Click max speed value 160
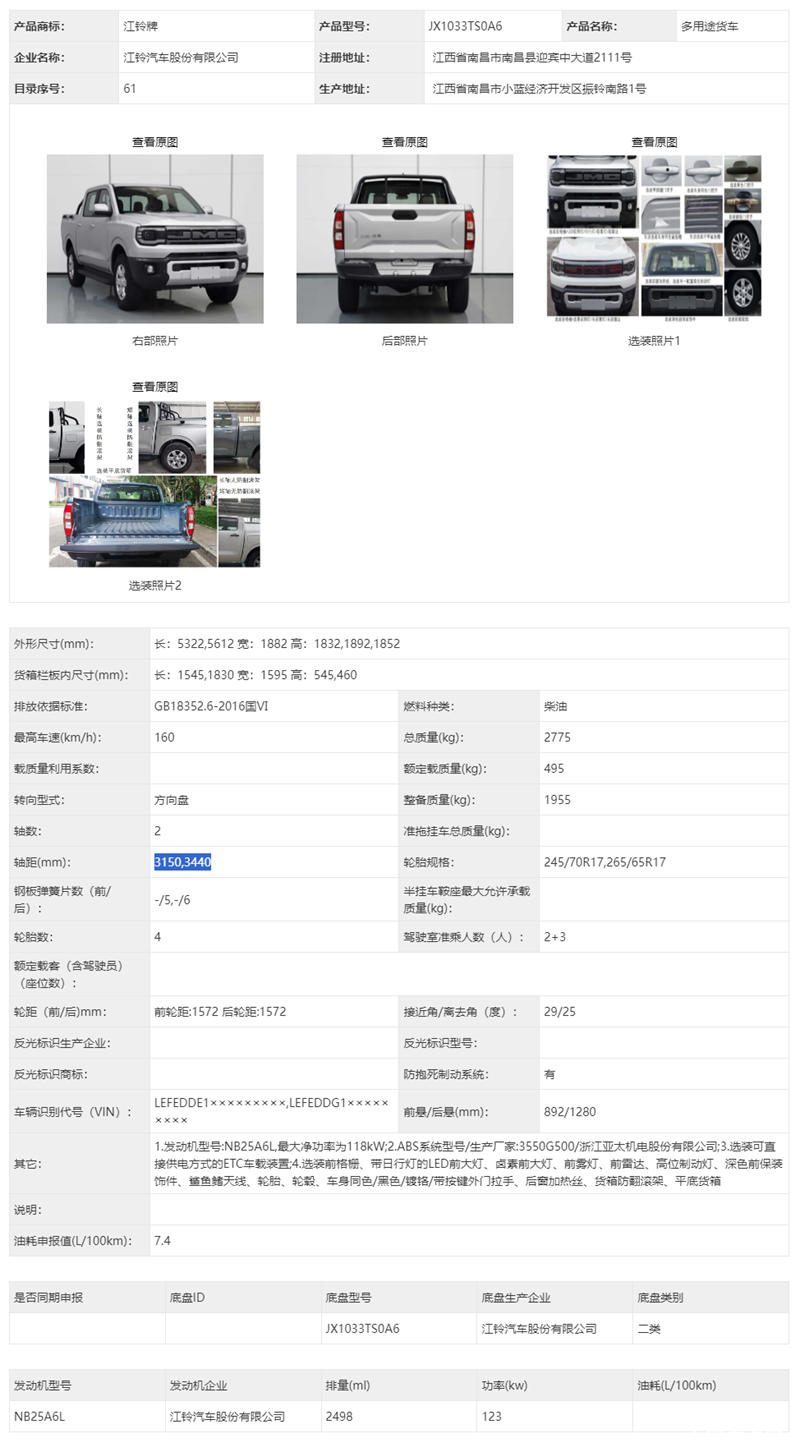This screenshot has height=1452, width=800. [x=164, y=737]
